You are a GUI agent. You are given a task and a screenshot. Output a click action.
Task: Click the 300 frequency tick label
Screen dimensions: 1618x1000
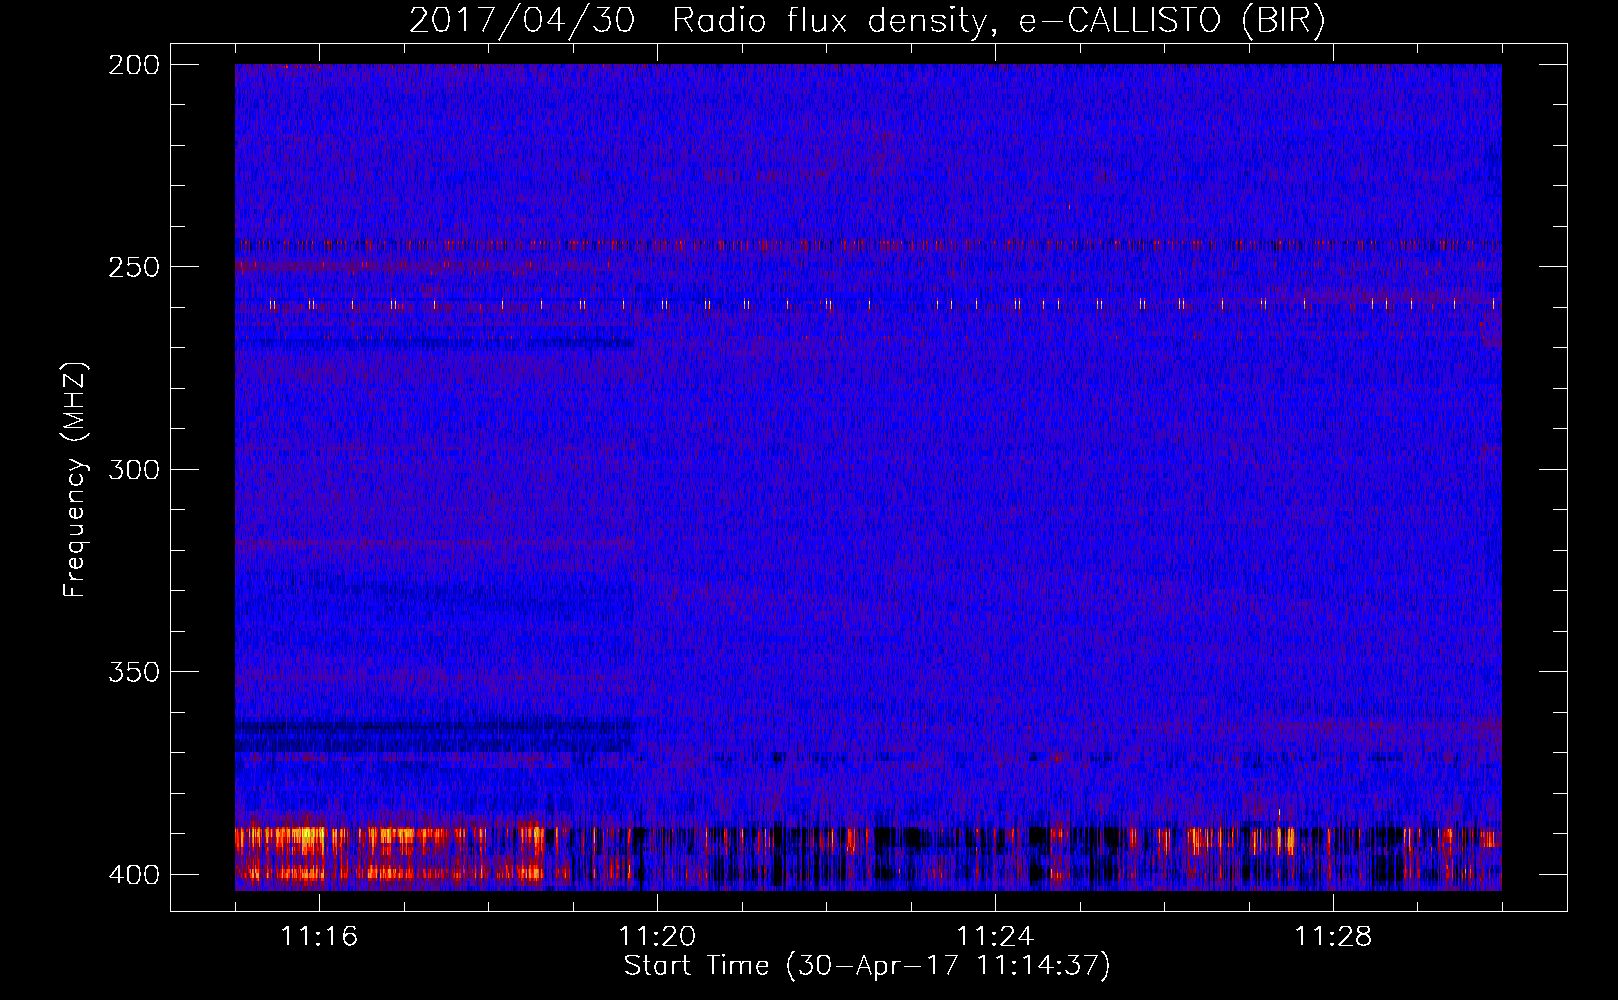(x=134, y=469)
